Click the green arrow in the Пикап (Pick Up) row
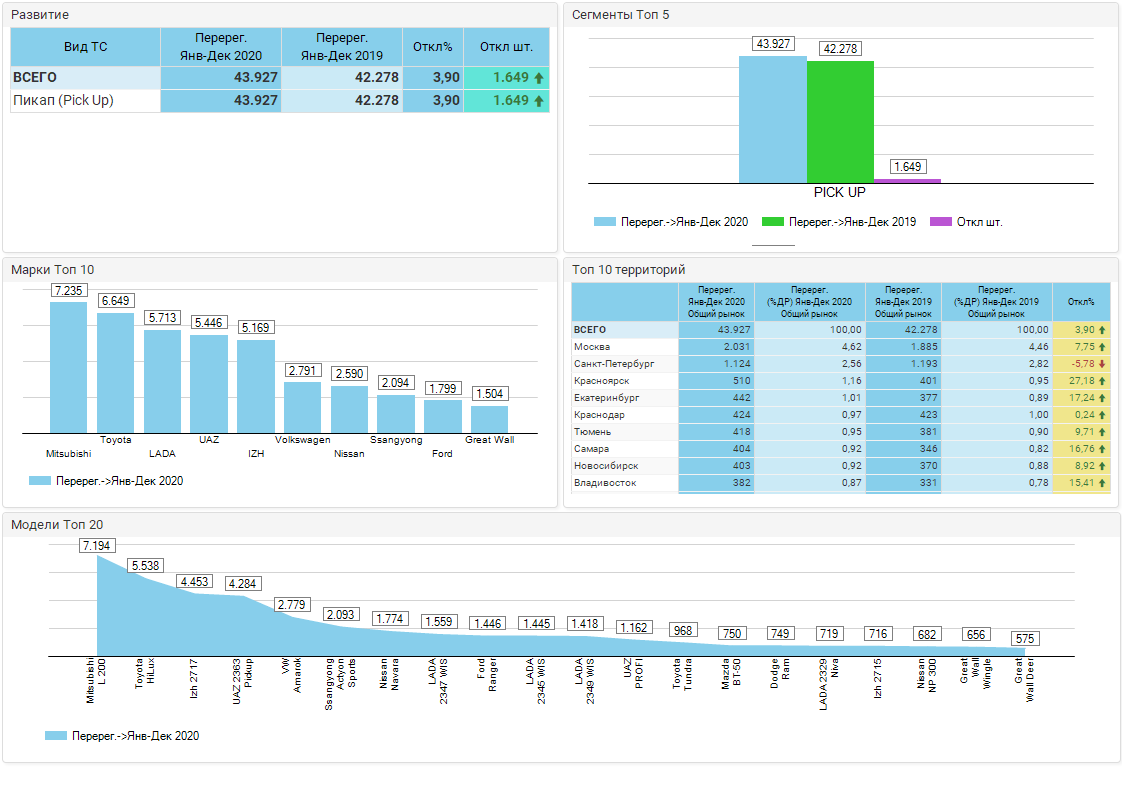This screenshot has height=793, width=1122. [x=539, y=101]
